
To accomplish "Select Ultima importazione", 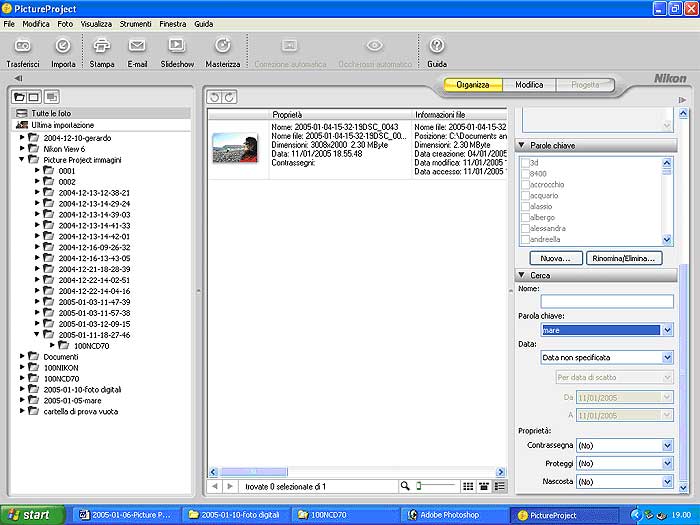I will pyautogui.click(x=102, y=125).
